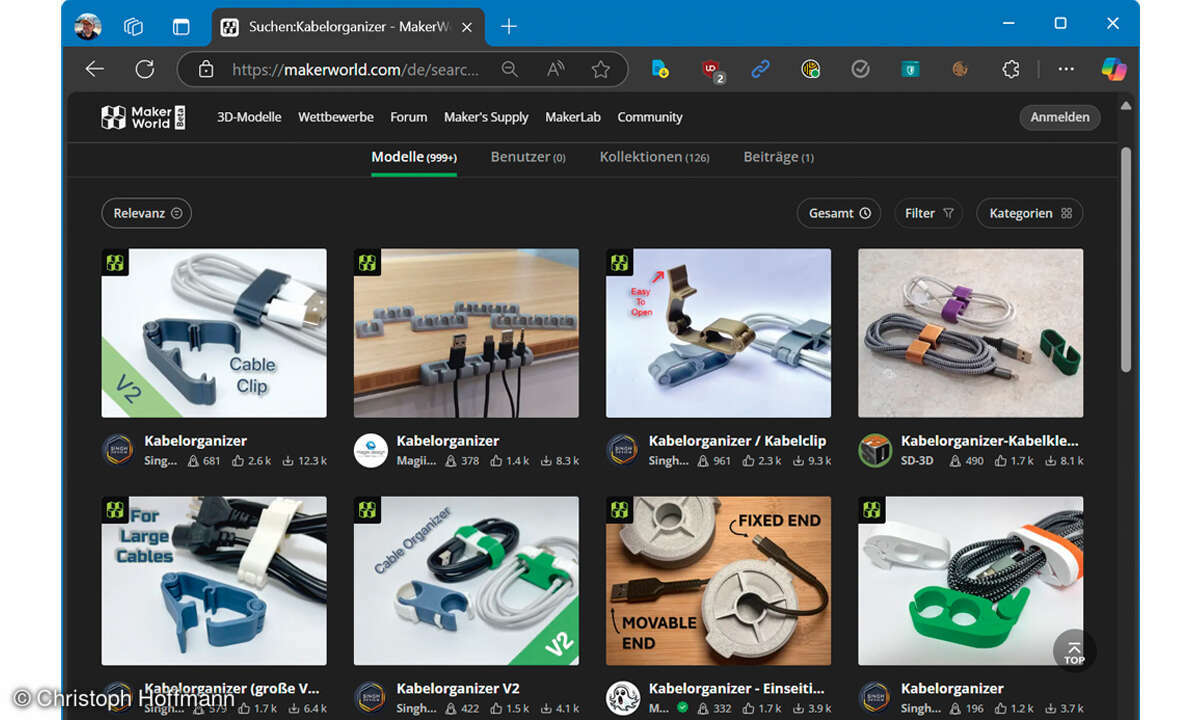Switch to the Modelle results tab
The width and height of the screenshot is (1200, 720).
tap(414, 157)
